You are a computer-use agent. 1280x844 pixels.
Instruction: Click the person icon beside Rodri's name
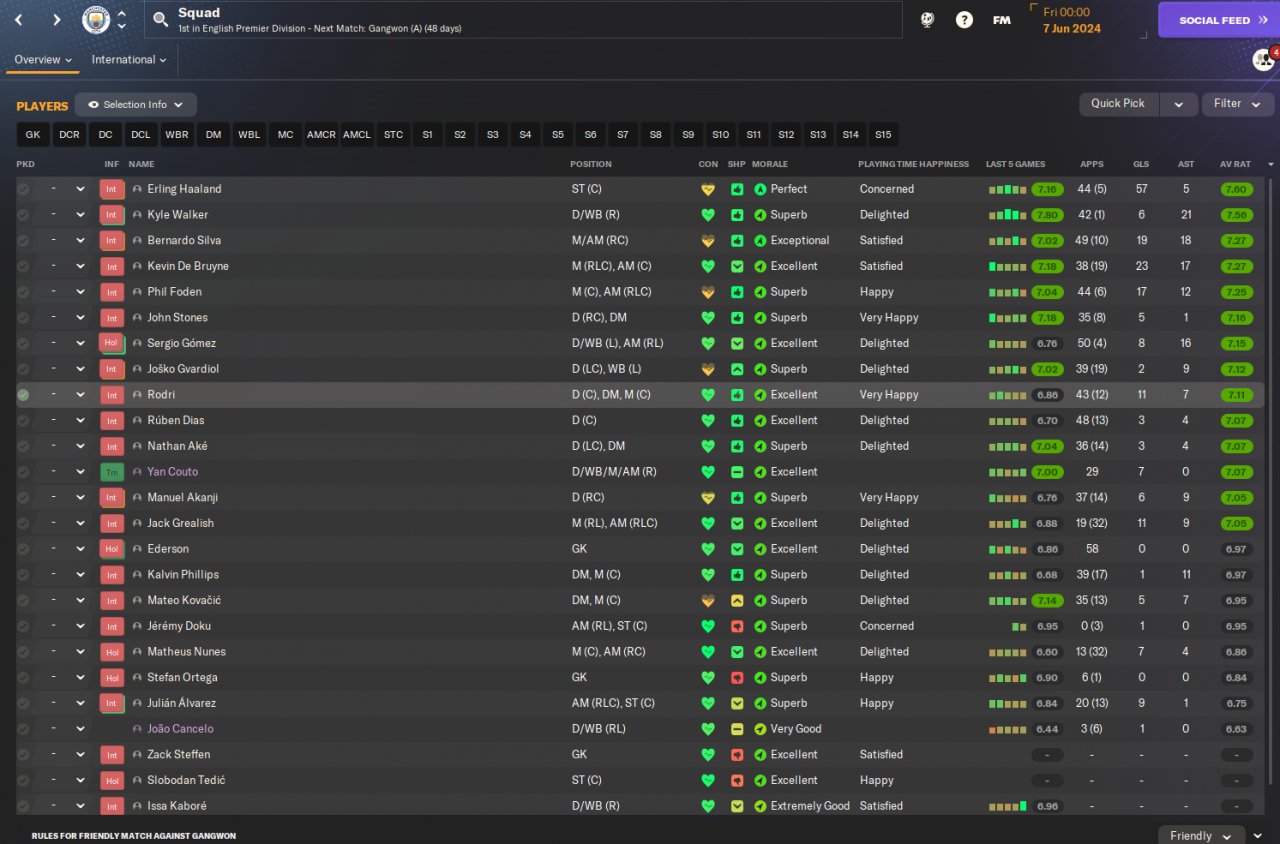pos(137,395)
